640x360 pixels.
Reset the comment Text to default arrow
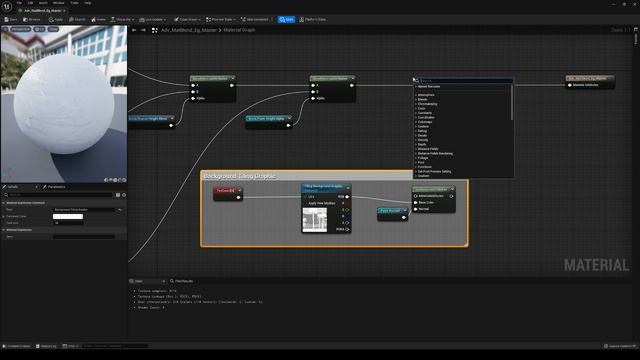(x=120, y=210)
